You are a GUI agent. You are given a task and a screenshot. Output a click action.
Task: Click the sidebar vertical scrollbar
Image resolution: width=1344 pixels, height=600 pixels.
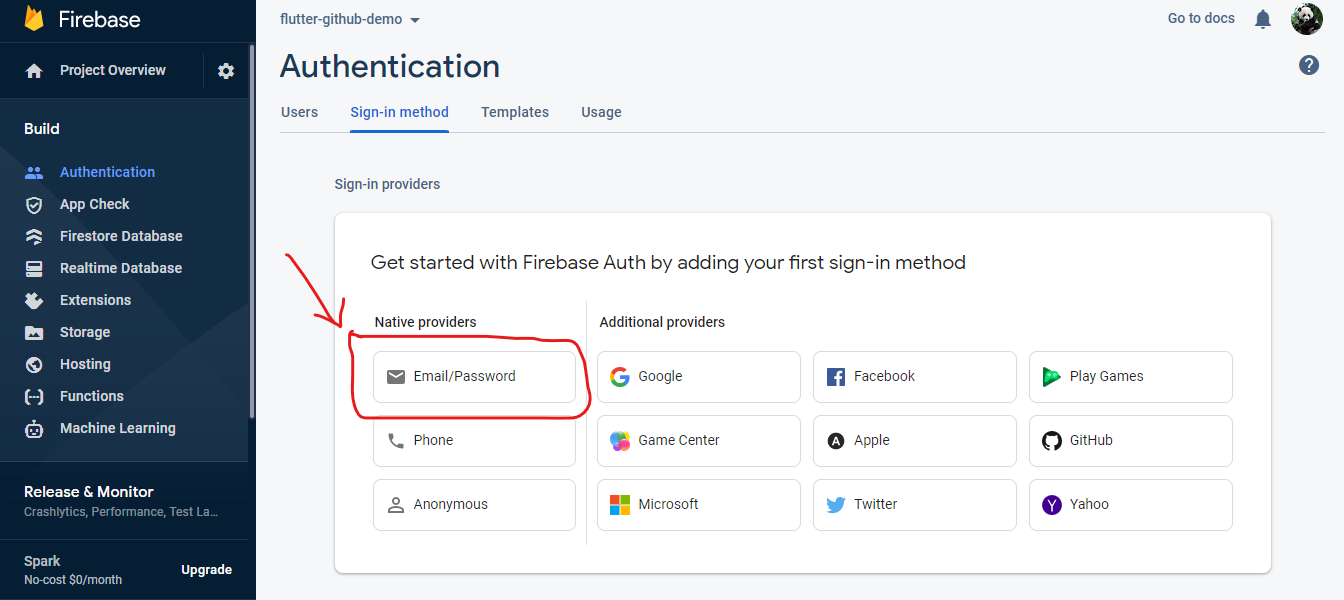point(252,231)
